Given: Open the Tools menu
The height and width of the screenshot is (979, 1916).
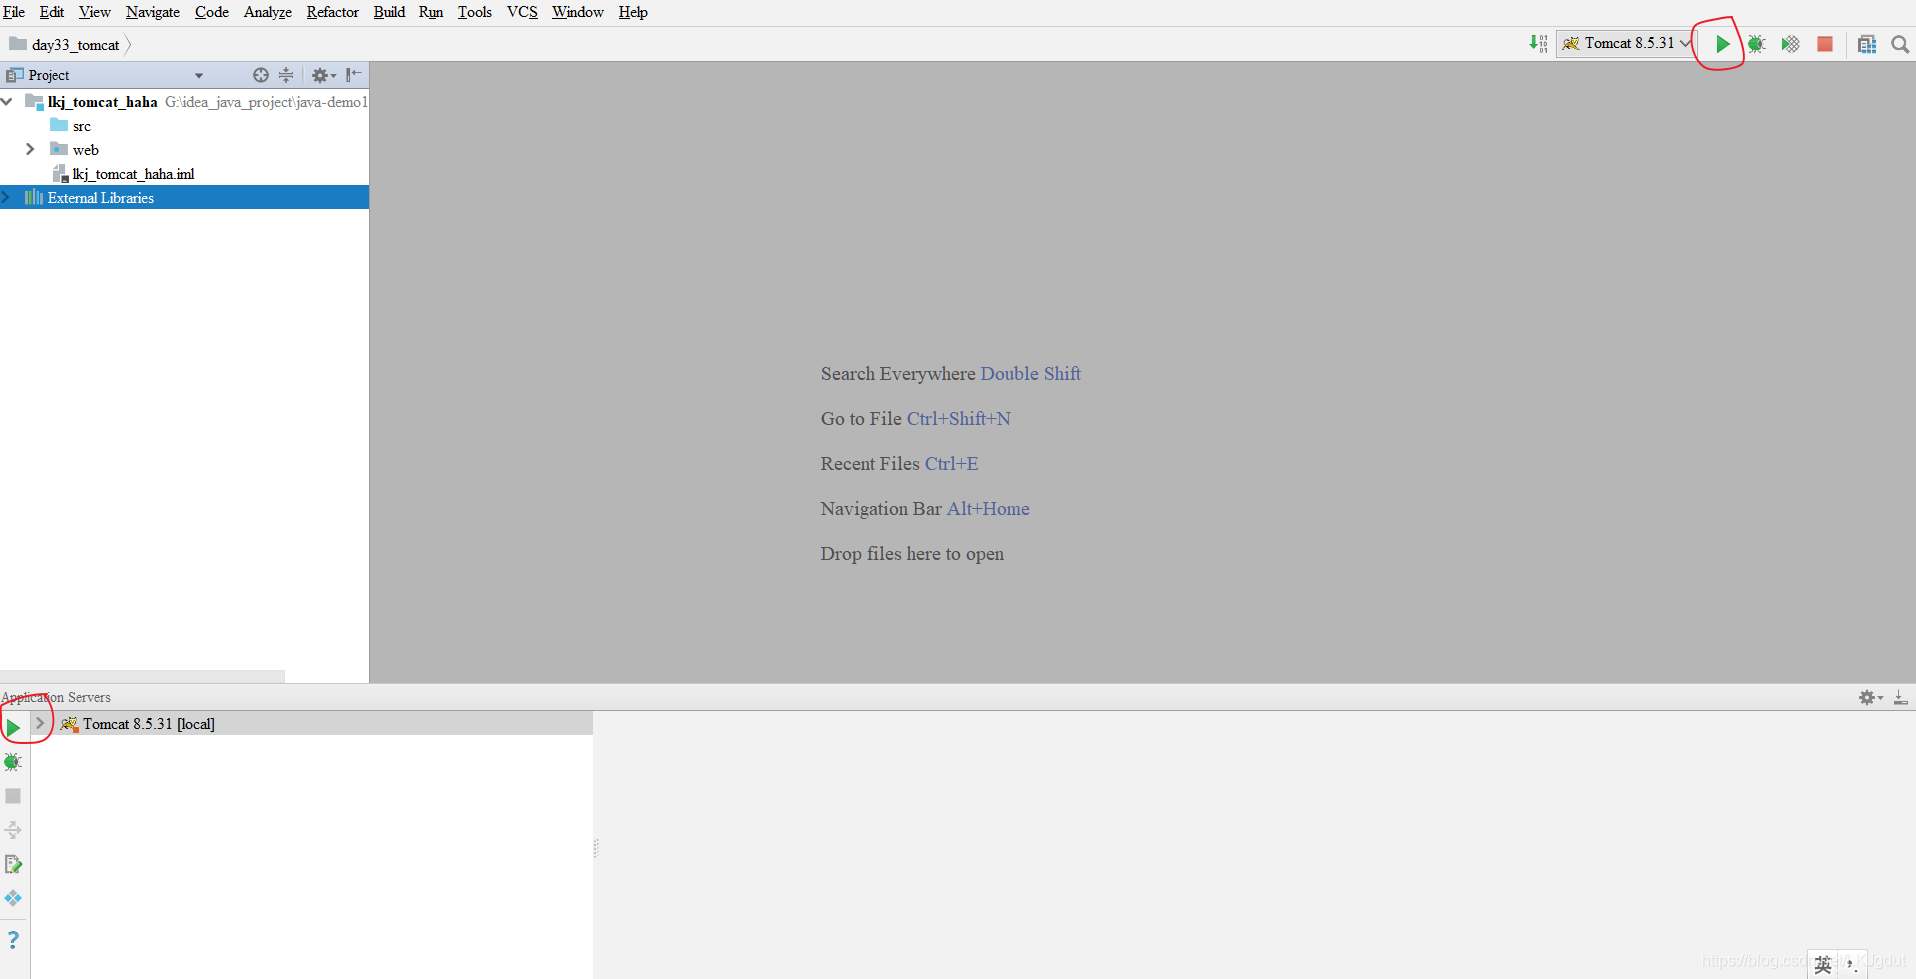Looking at the screenshot, I should tap(475, 12).
